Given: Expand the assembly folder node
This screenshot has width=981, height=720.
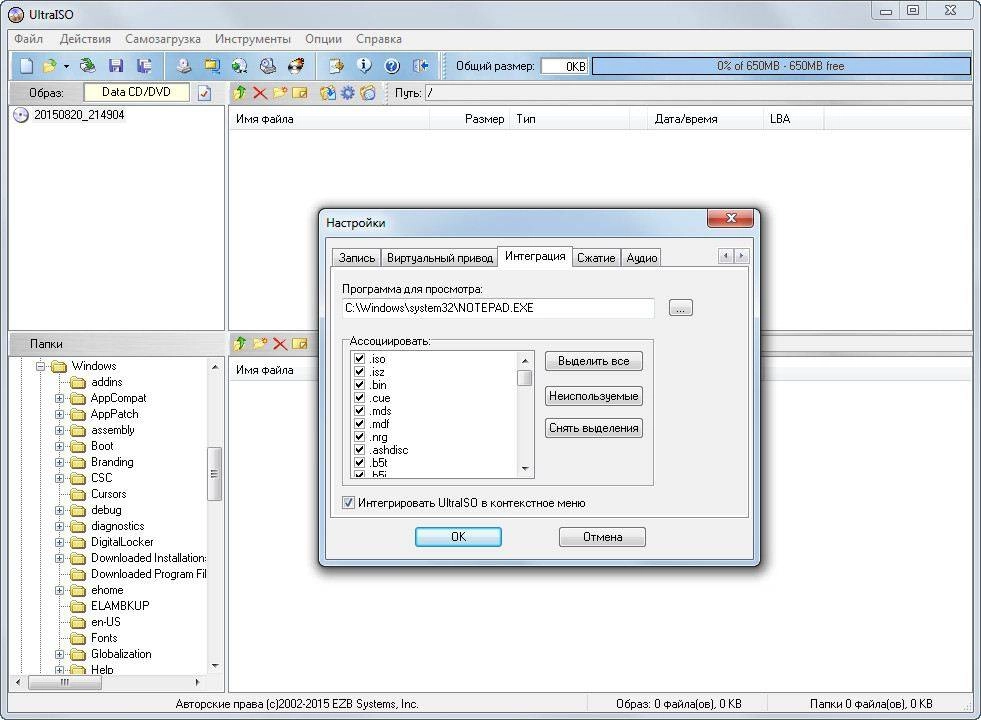Looking at the screenshot, I should click(x=59, y=430).
